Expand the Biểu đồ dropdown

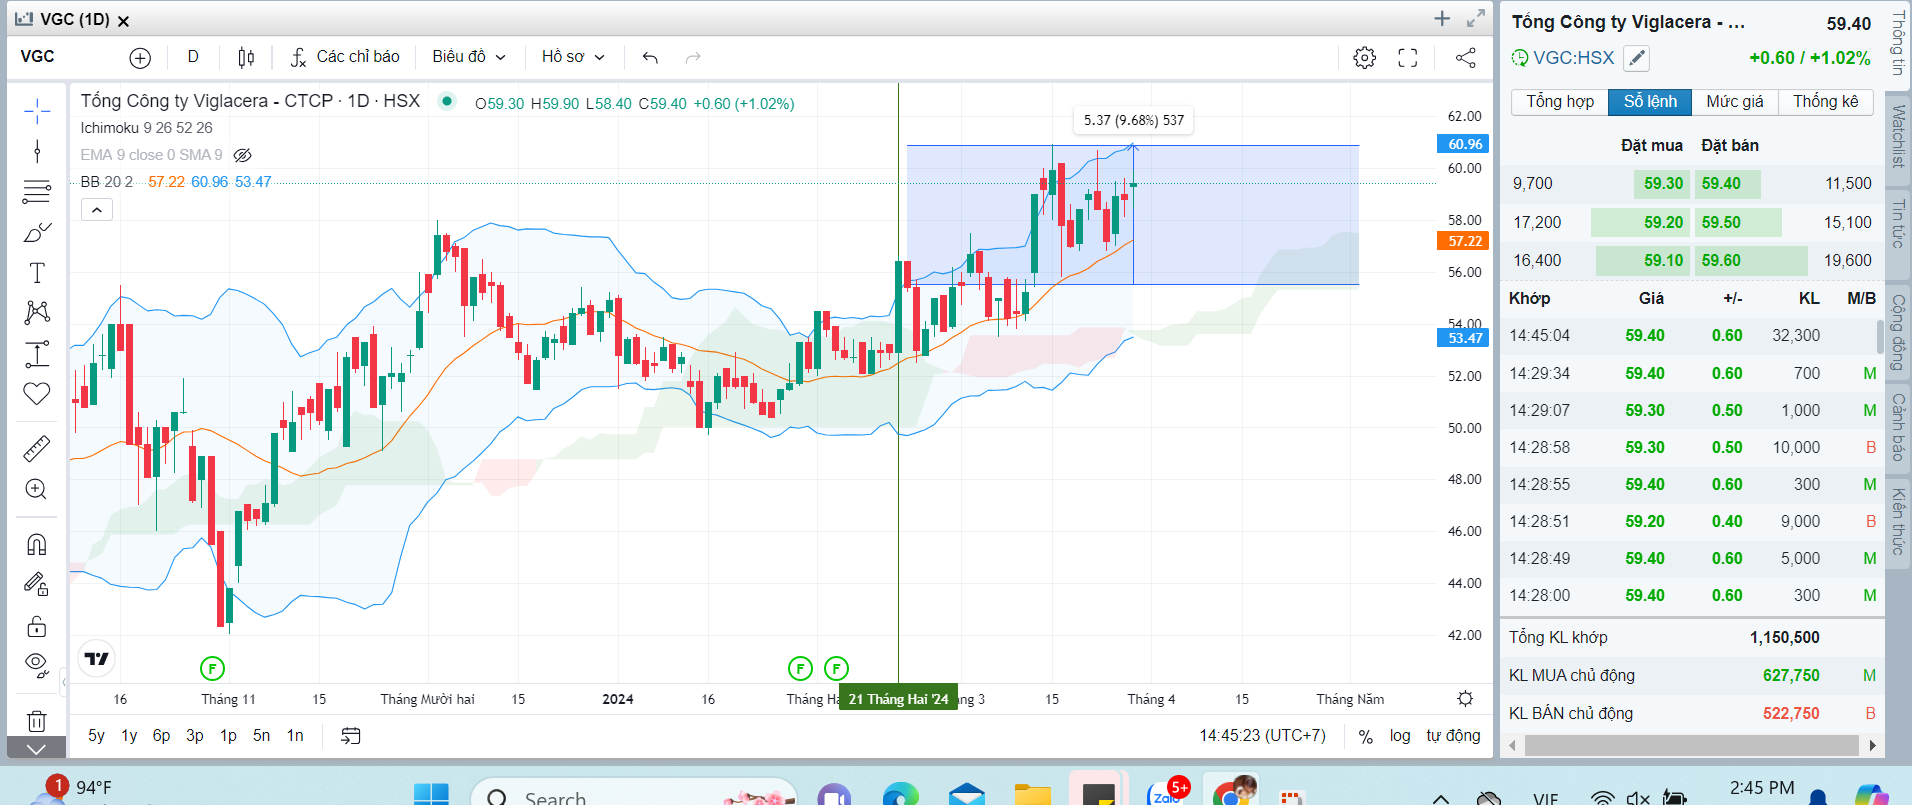click(469, 57)
